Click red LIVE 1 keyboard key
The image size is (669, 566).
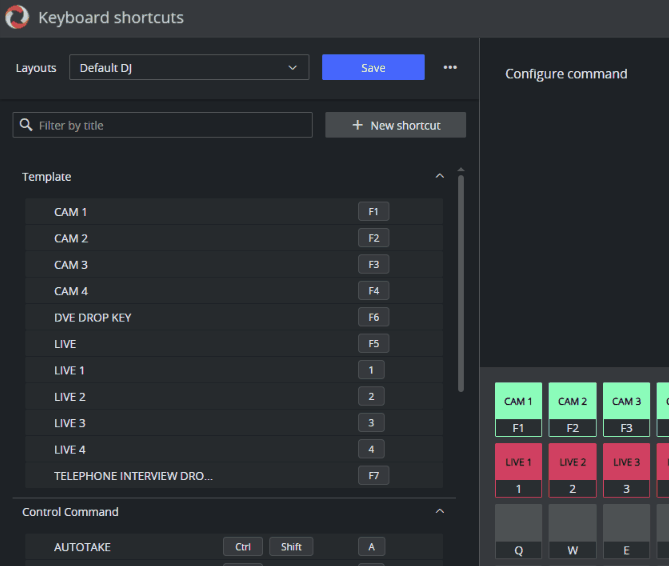coord(518,470)
